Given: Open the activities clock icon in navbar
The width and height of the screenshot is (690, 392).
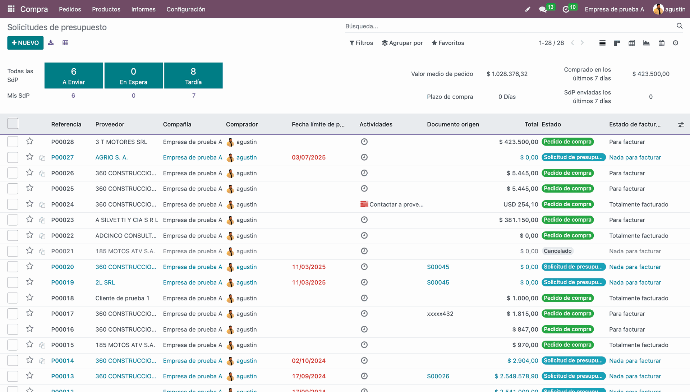Looking at the screenshot, I should click(x=566, y=9).
